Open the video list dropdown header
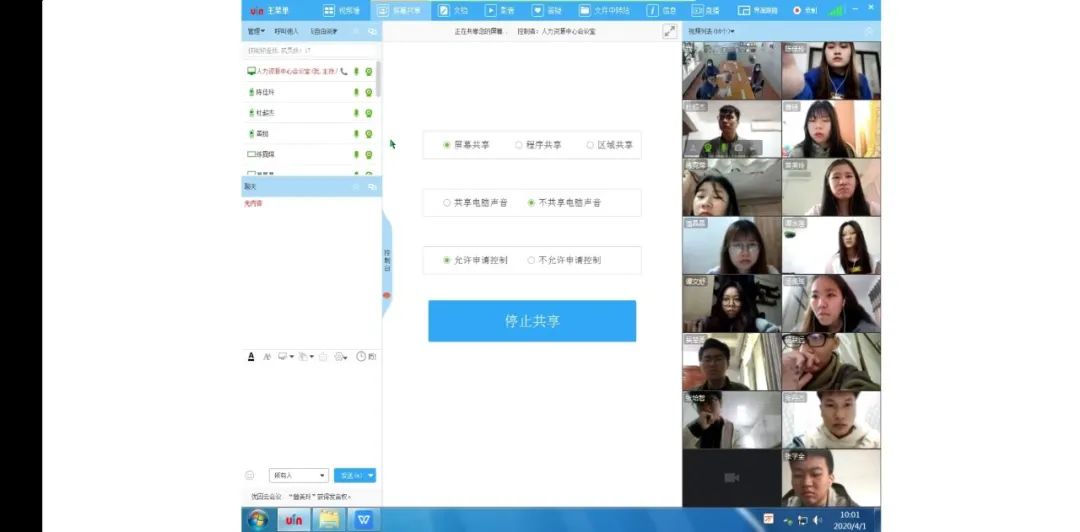Viewport: 1080px width, 532px height. (x=711, y=31)
